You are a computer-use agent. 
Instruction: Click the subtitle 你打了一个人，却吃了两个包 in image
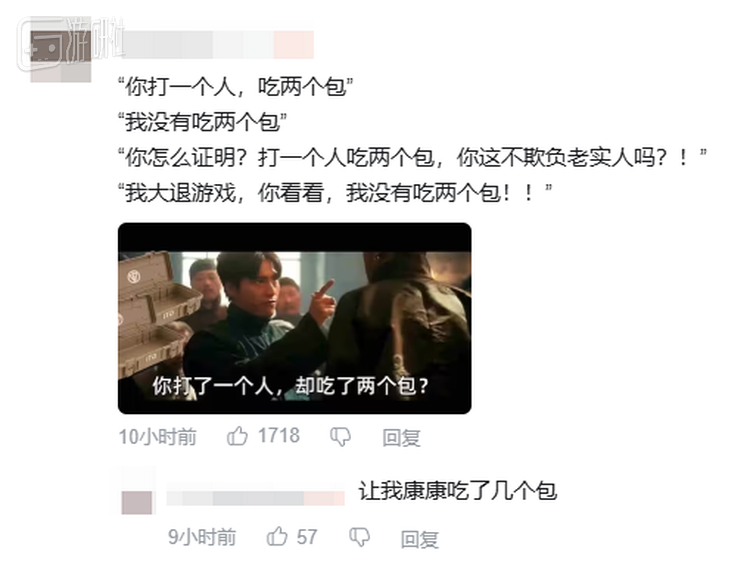[290, 386]
